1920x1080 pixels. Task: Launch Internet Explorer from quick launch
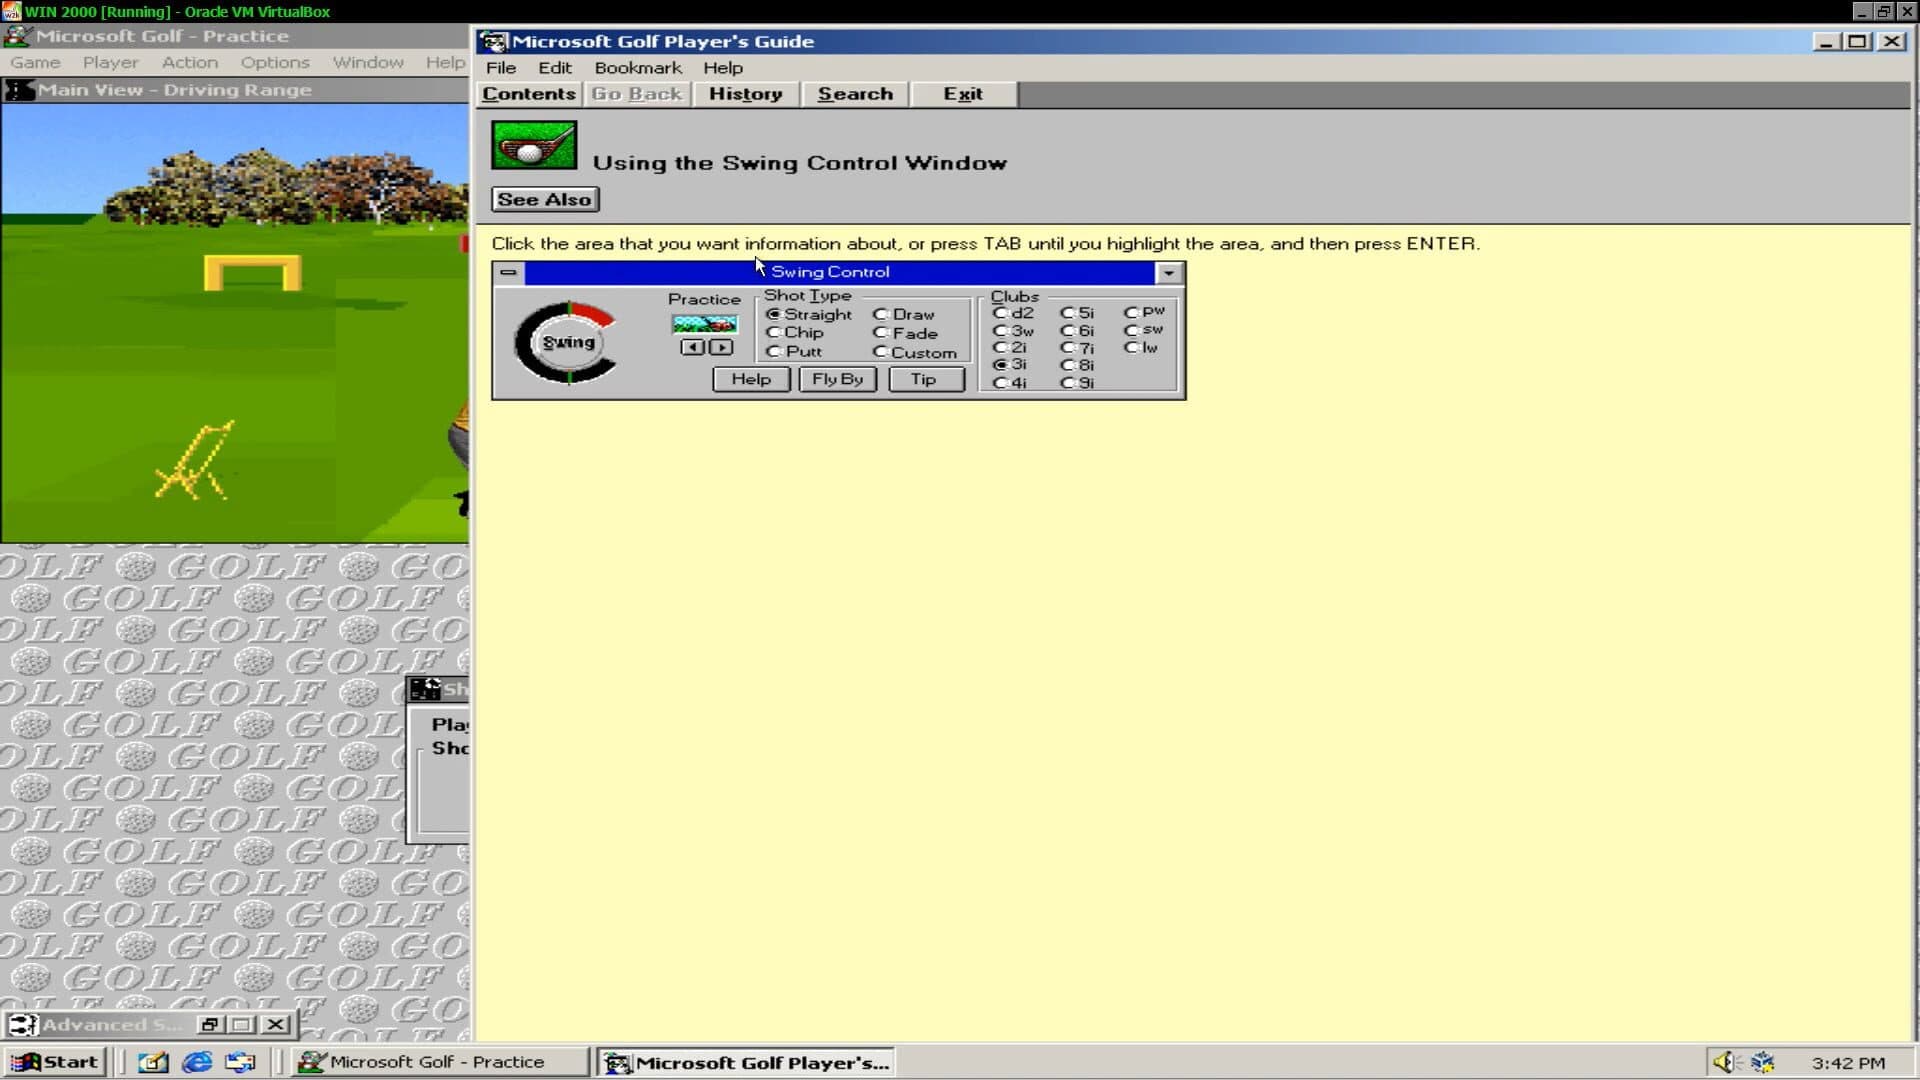[x=197, y=1062]
